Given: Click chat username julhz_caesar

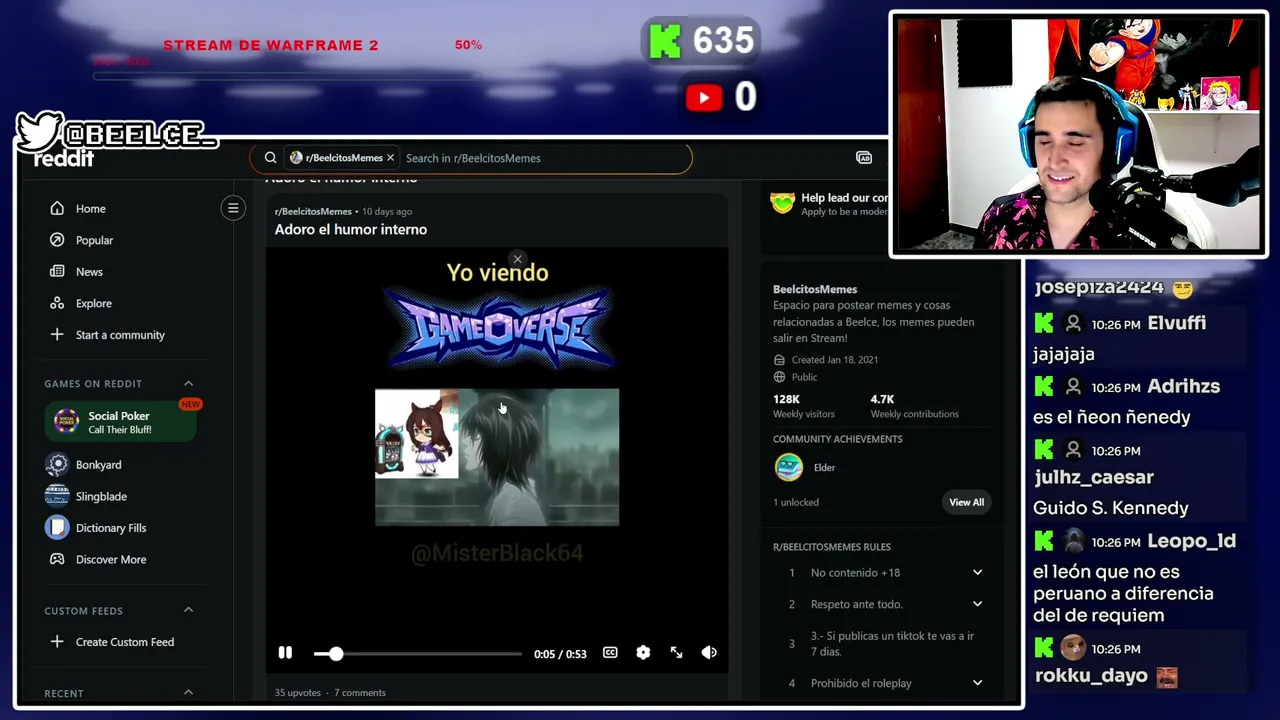Looking at the screenshot, I should click(1093, 477).
